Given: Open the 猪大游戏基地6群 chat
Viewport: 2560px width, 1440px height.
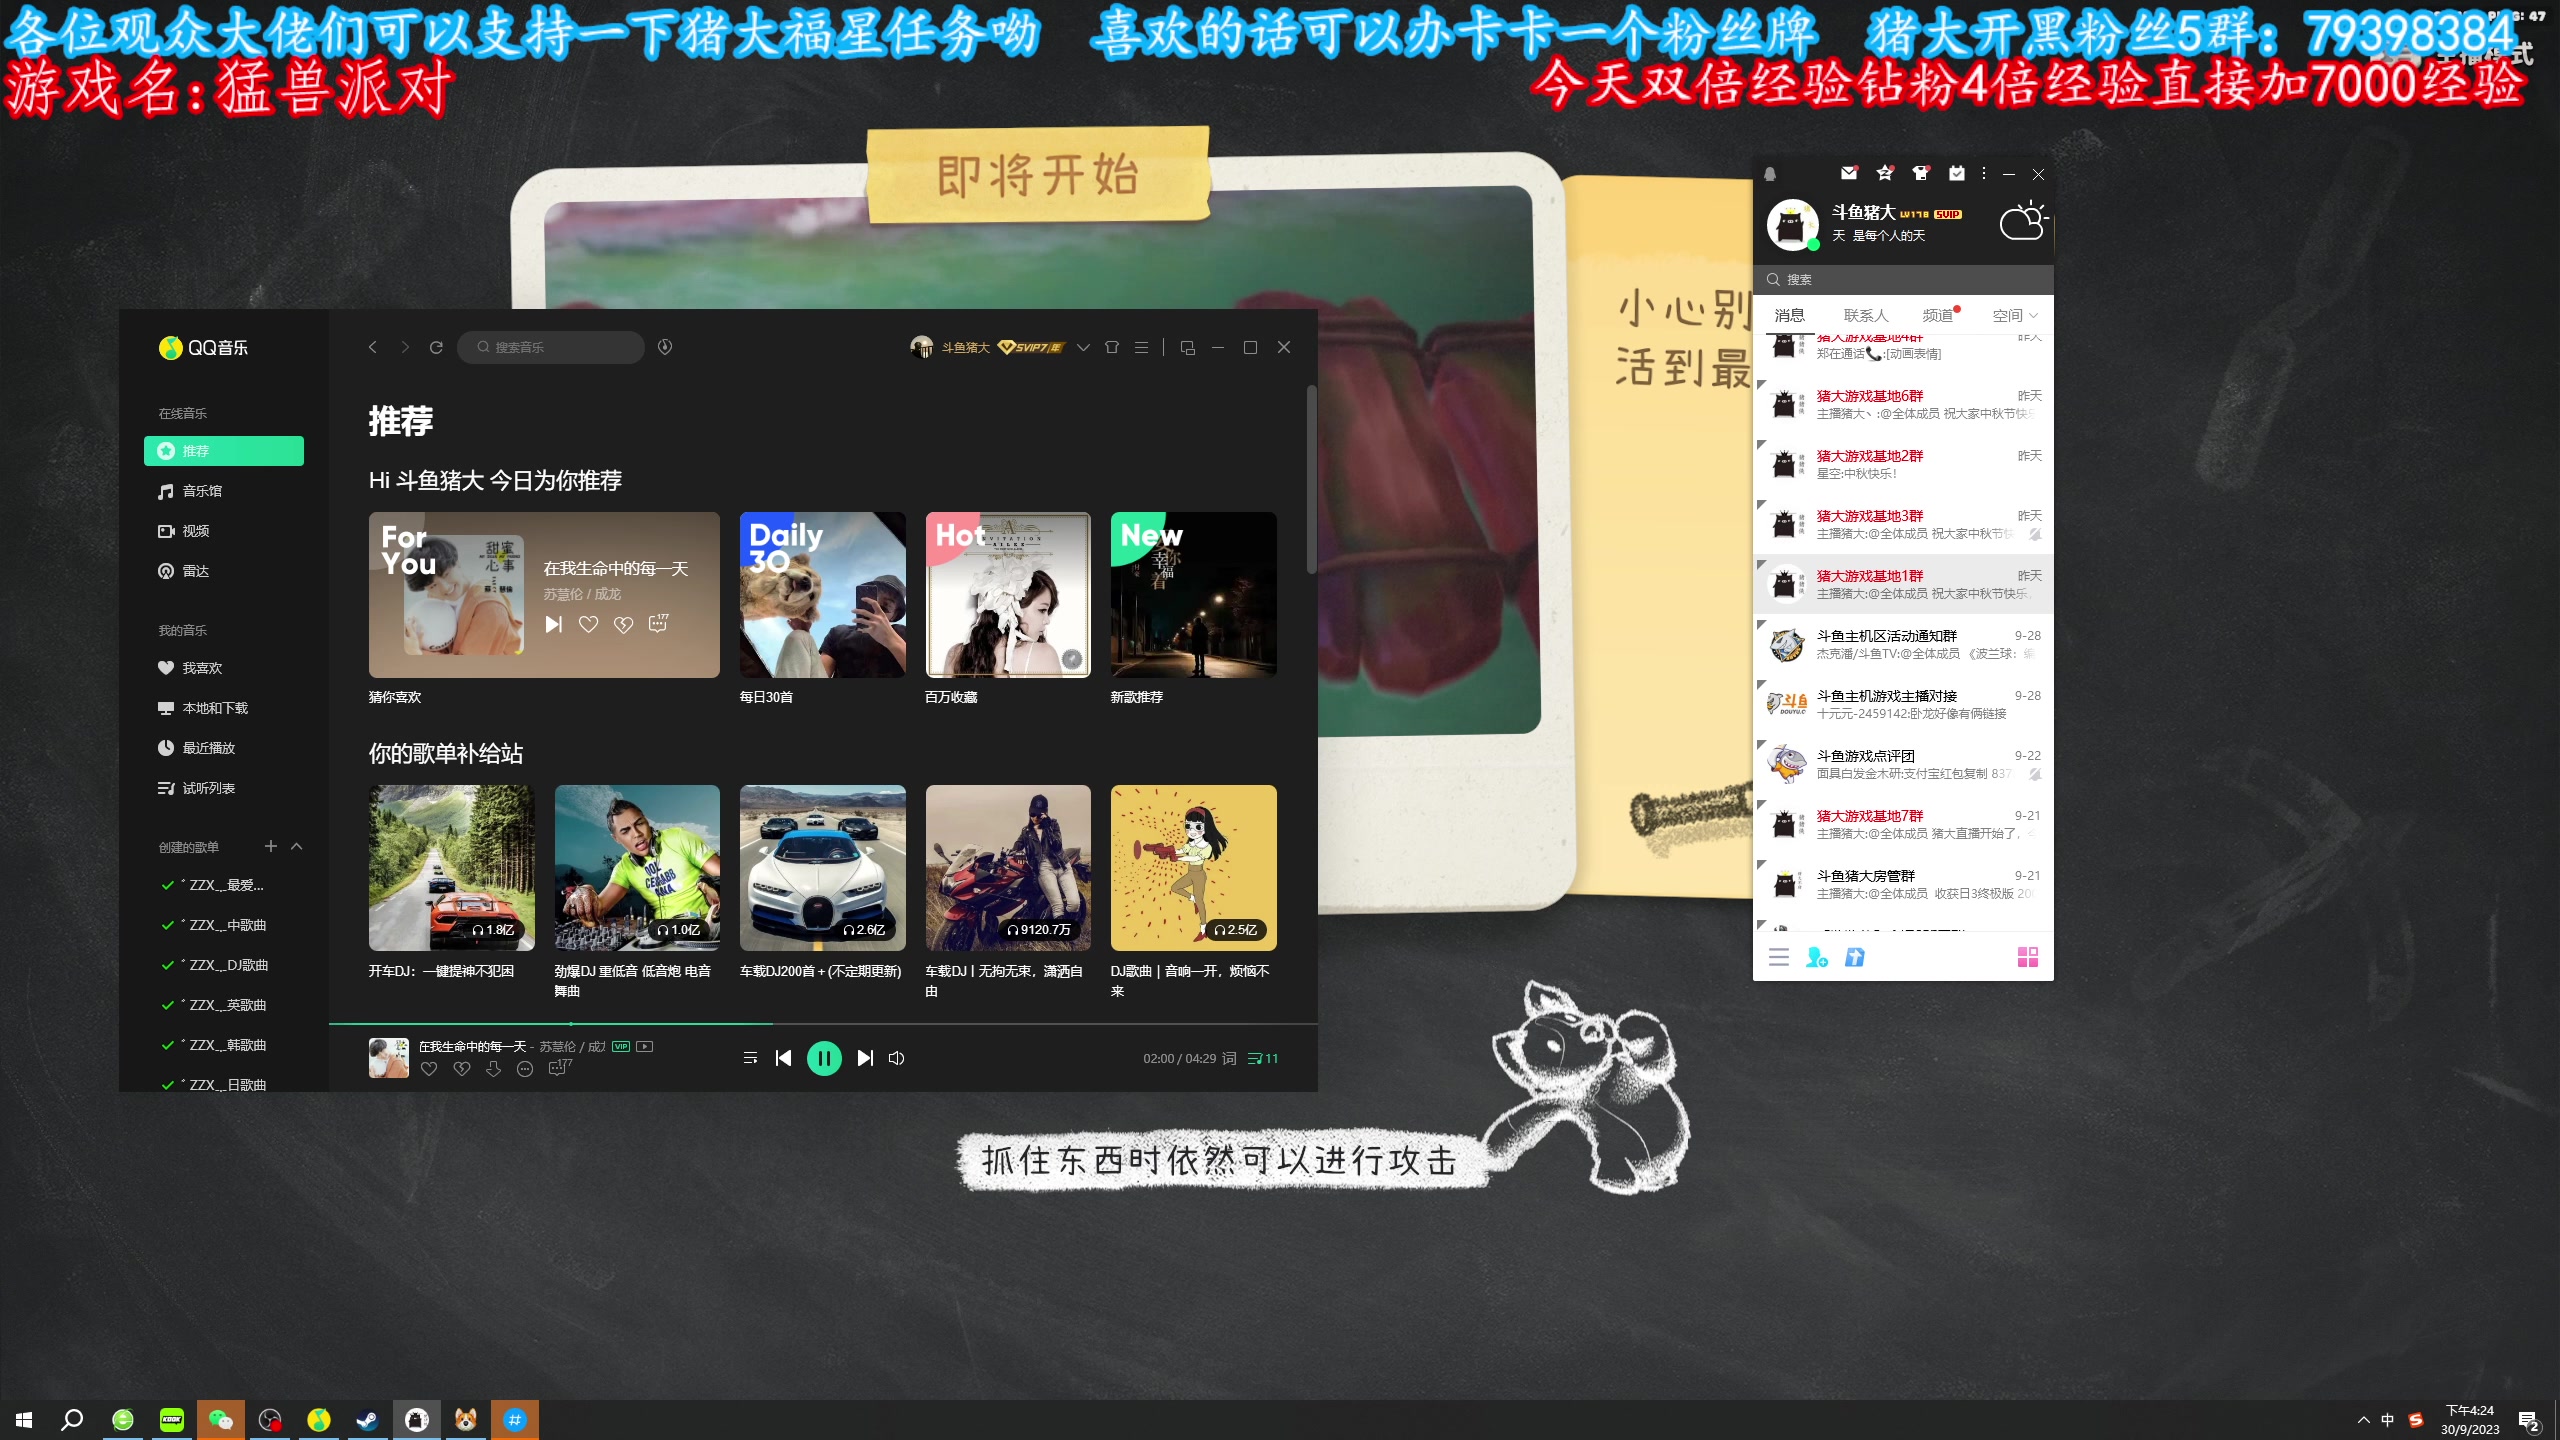Looking at the screenshot, I should [x=1903, y=405].
